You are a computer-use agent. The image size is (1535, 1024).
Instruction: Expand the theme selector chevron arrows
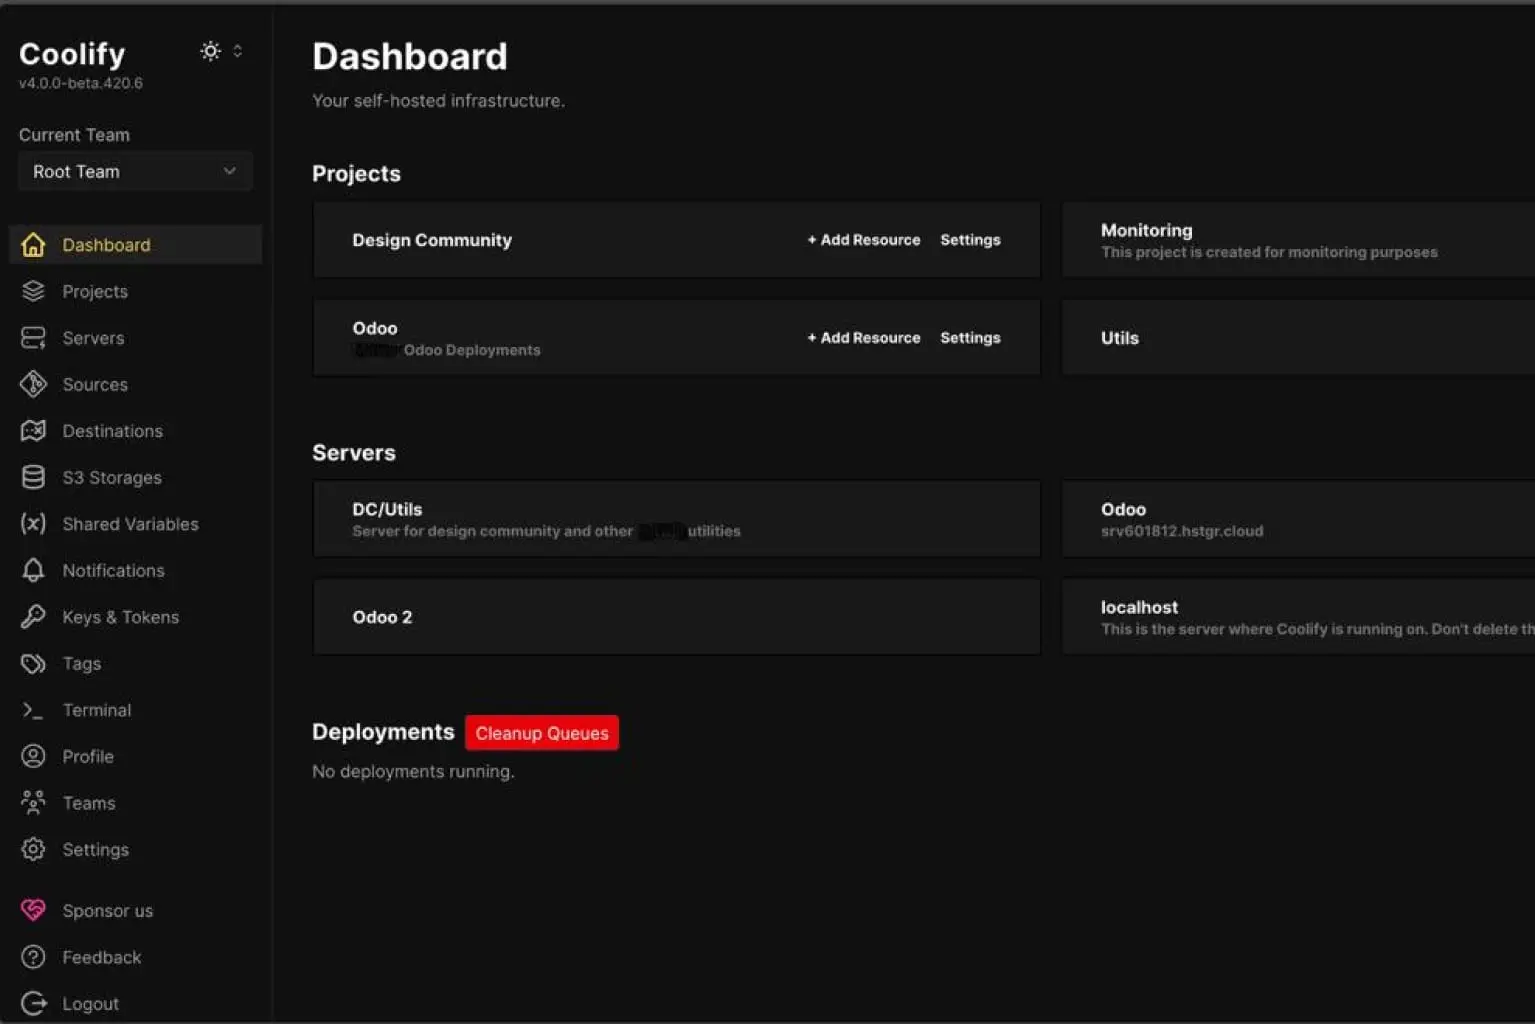pos(238,51)
